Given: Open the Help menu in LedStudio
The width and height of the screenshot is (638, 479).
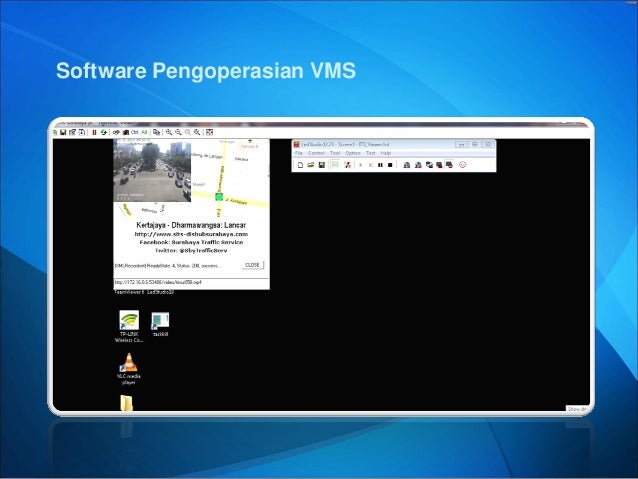Looking at the screenshot, I should tap(386, 153).
